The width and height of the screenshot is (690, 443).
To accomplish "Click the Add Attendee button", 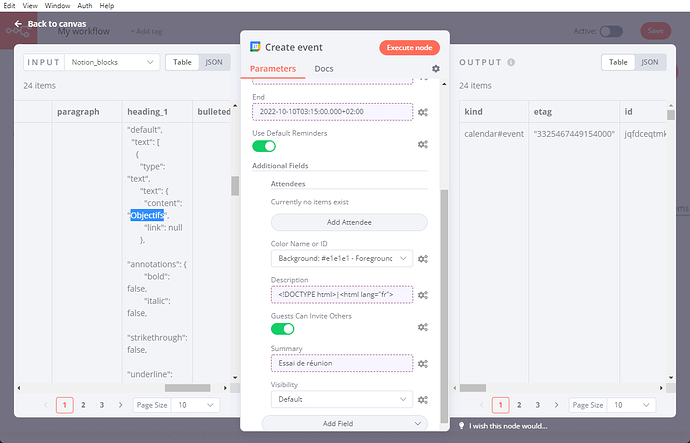I will pos(349,222).
